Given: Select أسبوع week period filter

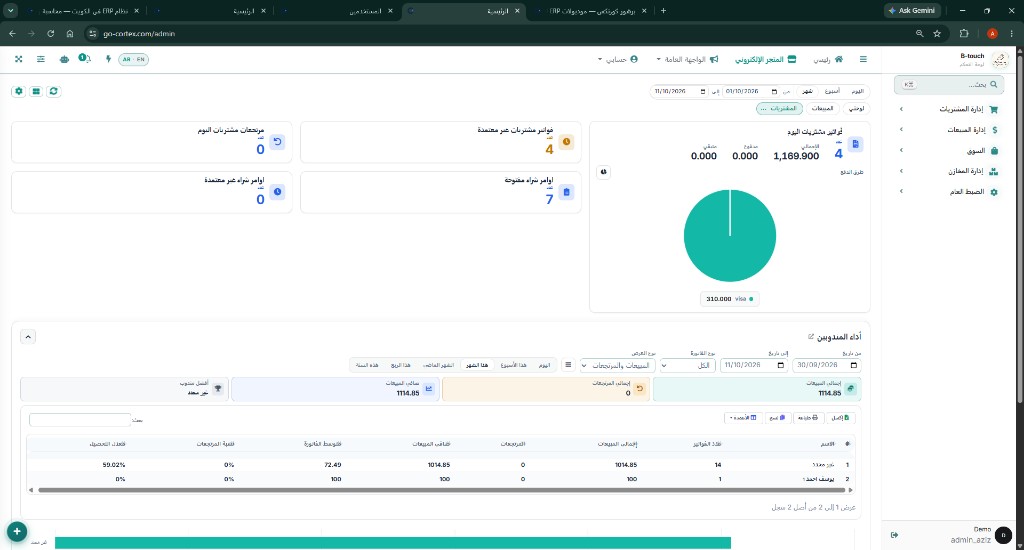Looking at the screenshot, I should tap(832, 91).
